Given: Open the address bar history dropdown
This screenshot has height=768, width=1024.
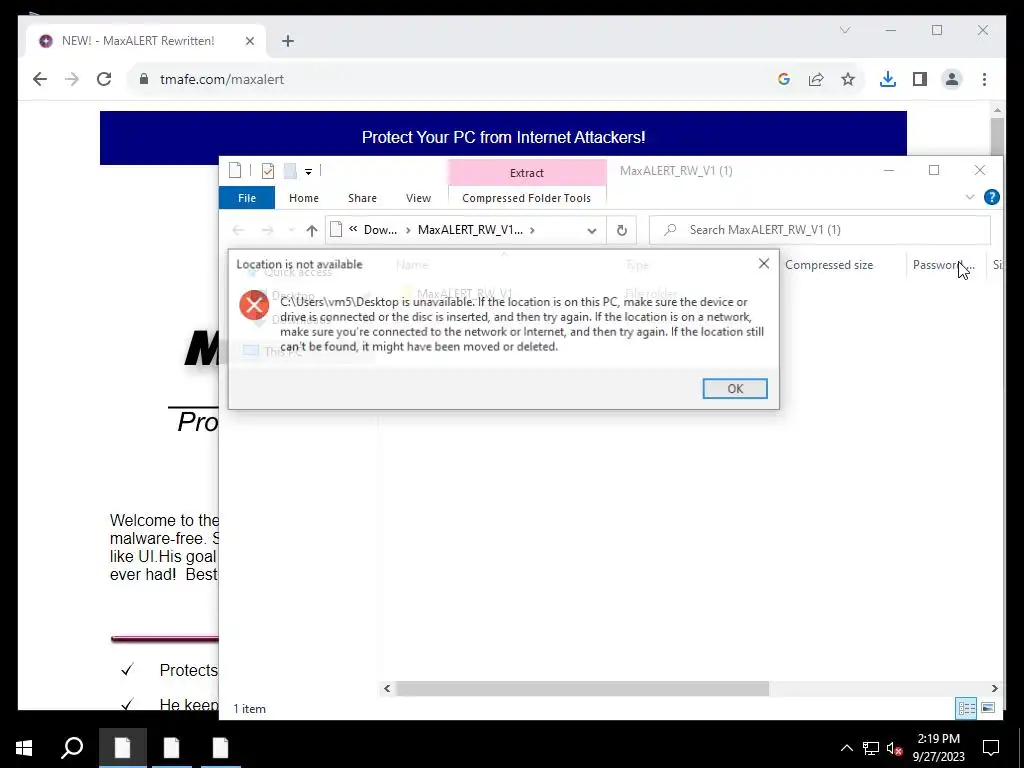Looking at the screenshot, I should 592,231.
